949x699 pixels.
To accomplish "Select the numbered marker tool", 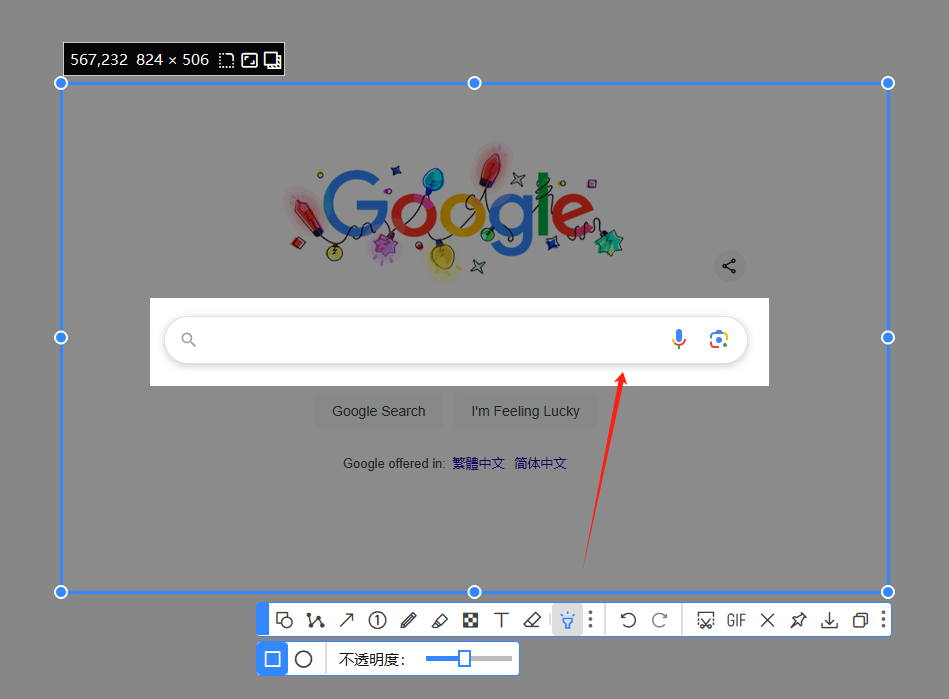I will tap(377, 620).
